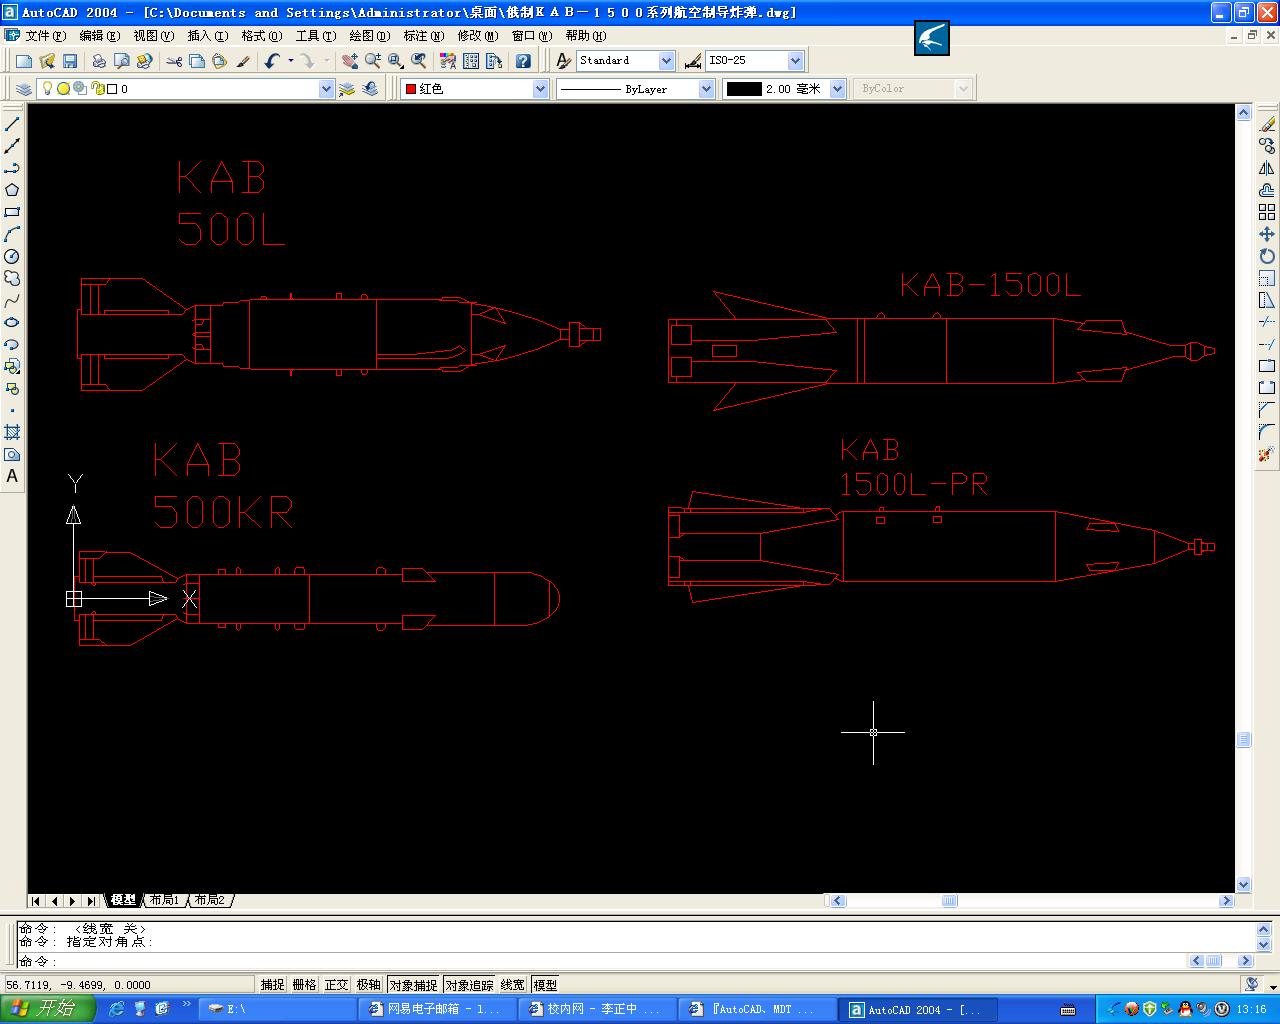Click the red color swatch in color control
The width and height of the screenshot is (1280, 1024).
pos(410,89)
